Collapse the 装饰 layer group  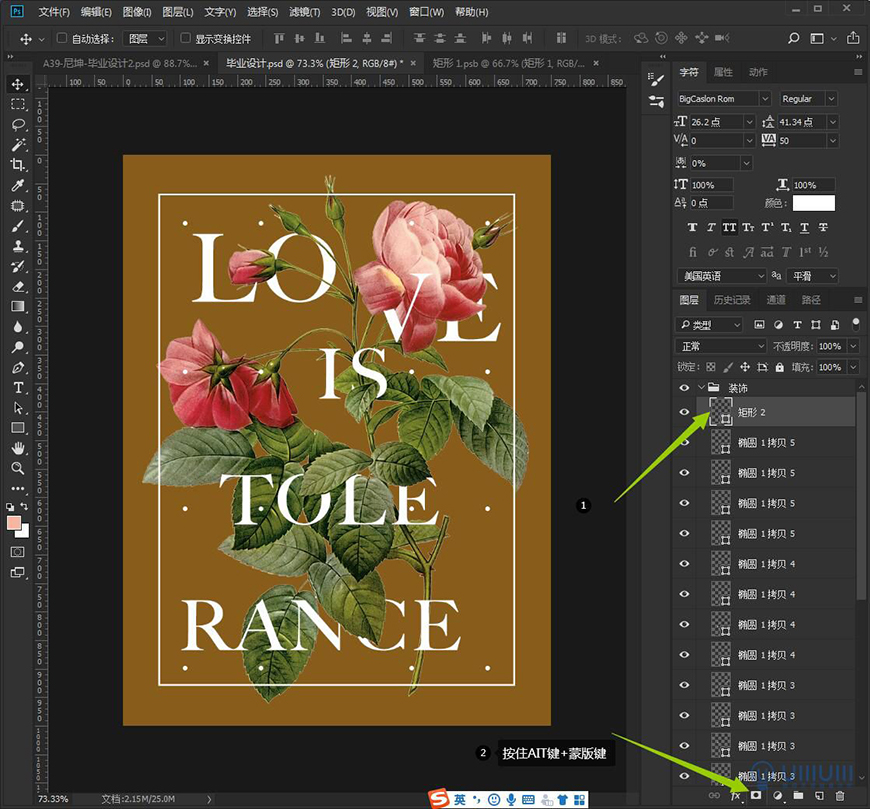[701, 387]
